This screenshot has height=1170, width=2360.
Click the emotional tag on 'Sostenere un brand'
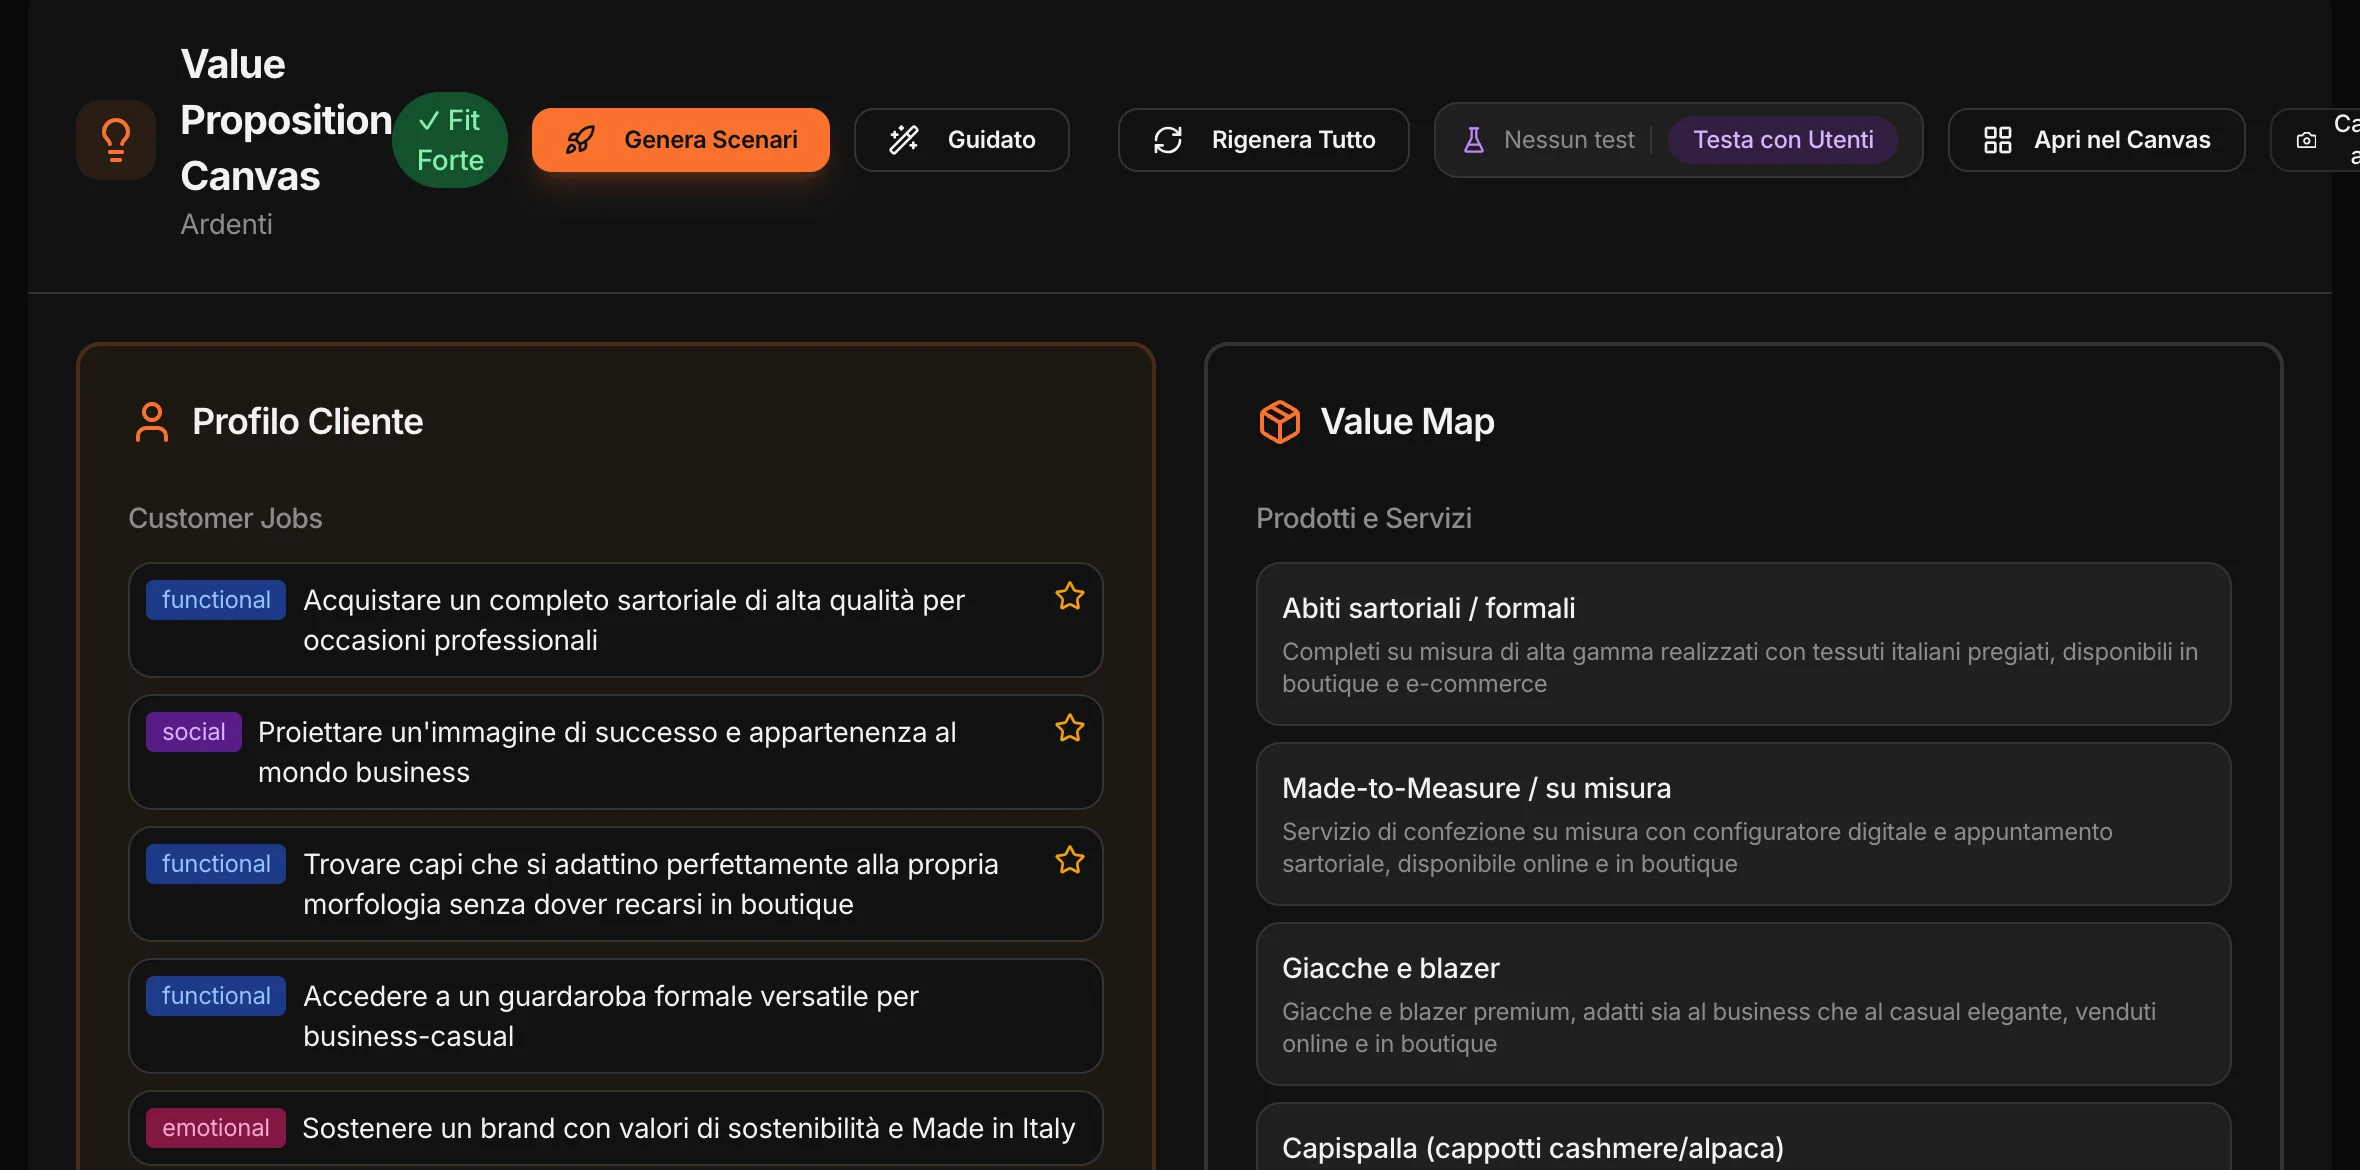(x=216, y=1128)
